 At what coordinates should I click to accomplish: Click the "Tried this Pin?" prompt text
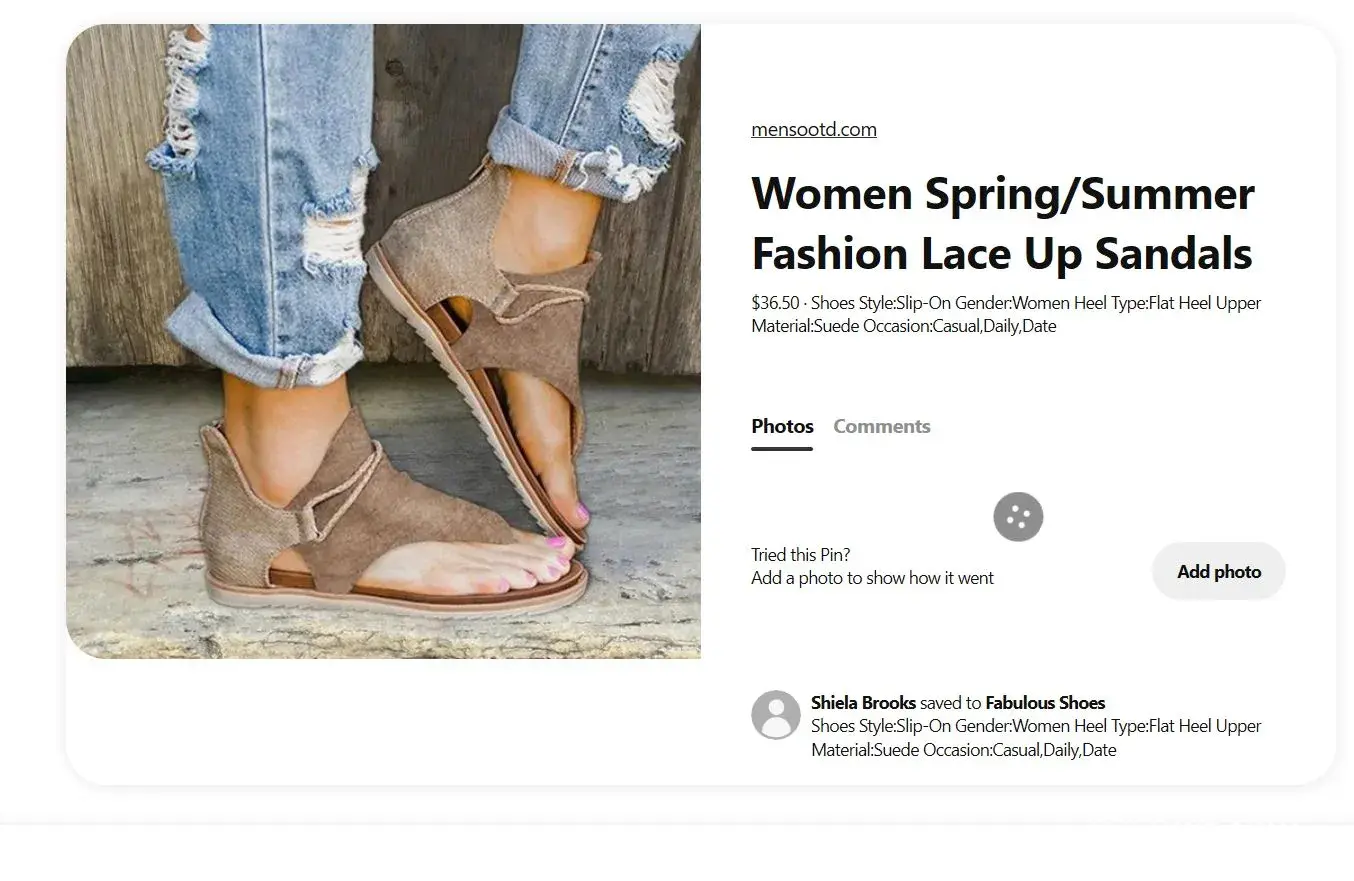(800, 555)
